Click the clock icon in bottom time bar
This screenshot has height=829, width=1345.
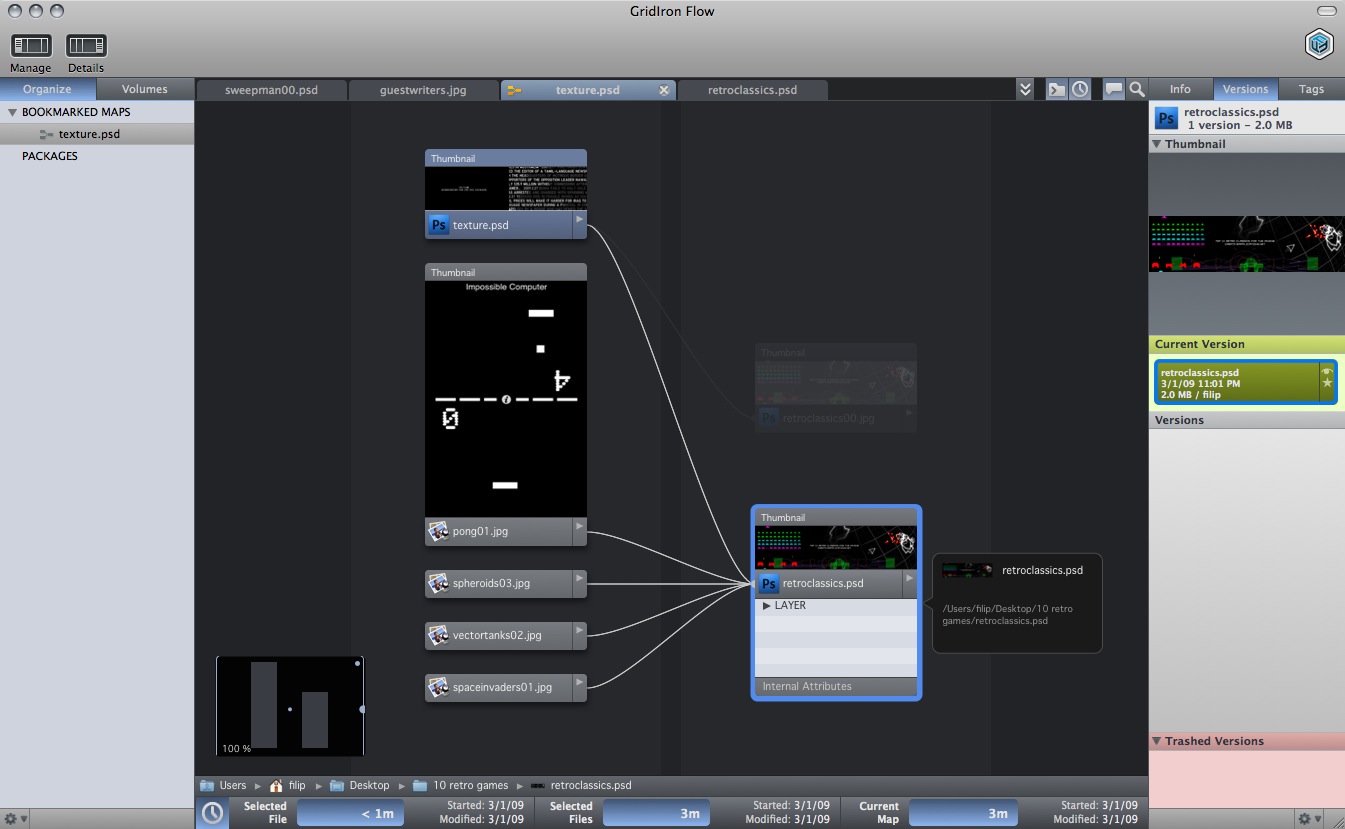212,813
